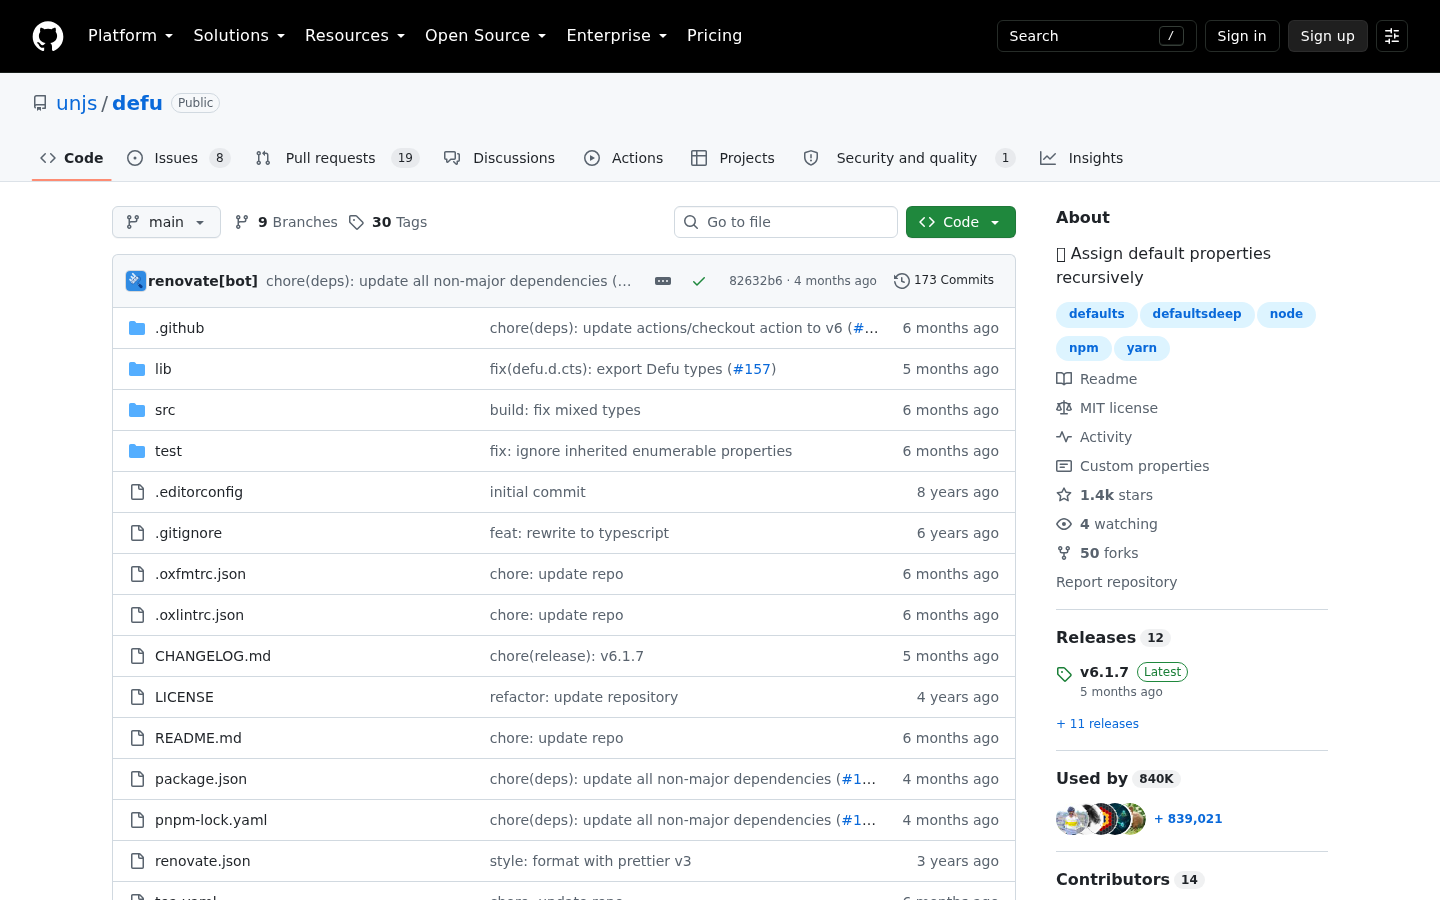View the 173 Commits history
The height and width of the screenshot is (900, 1440).
pos(944,281)
